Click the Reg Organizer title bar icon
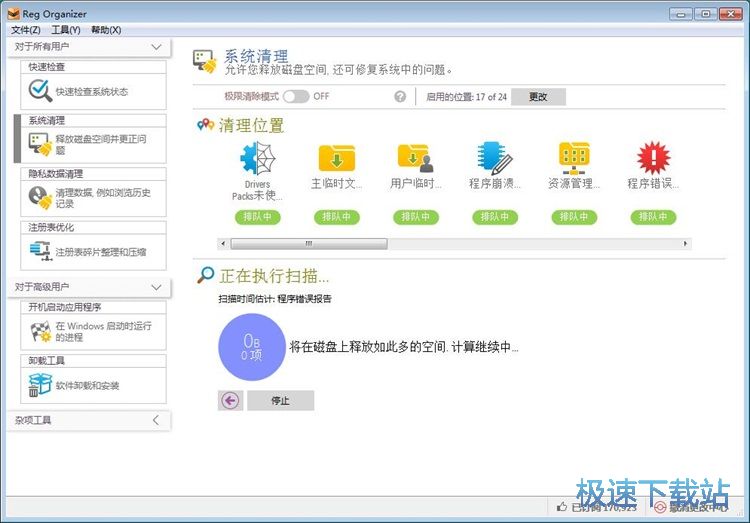The width and height of the screenshot is (750, 523). click(13, 14)
